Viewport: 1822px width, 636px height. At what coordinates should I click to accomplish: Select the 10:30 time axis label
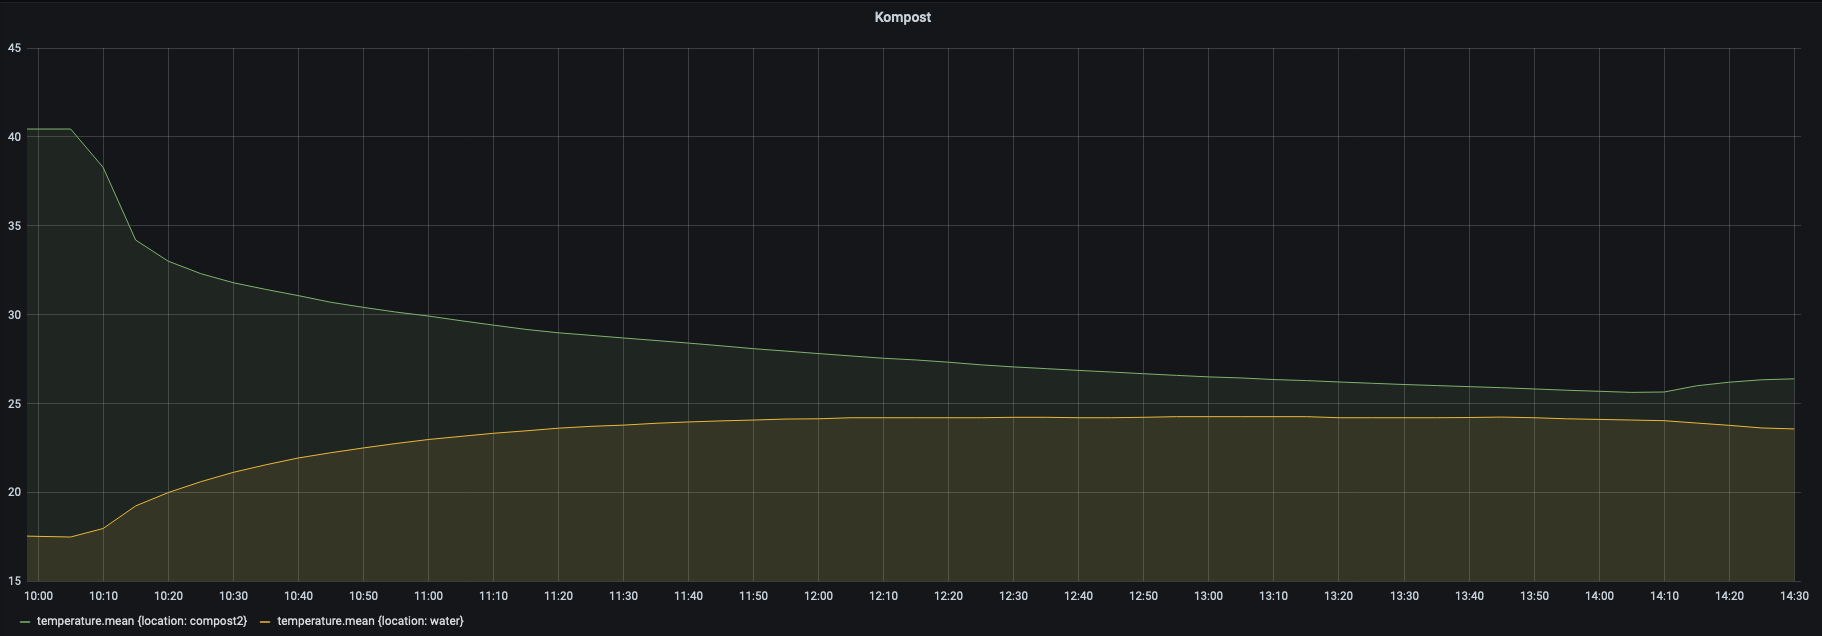click(x=233, y=596)
